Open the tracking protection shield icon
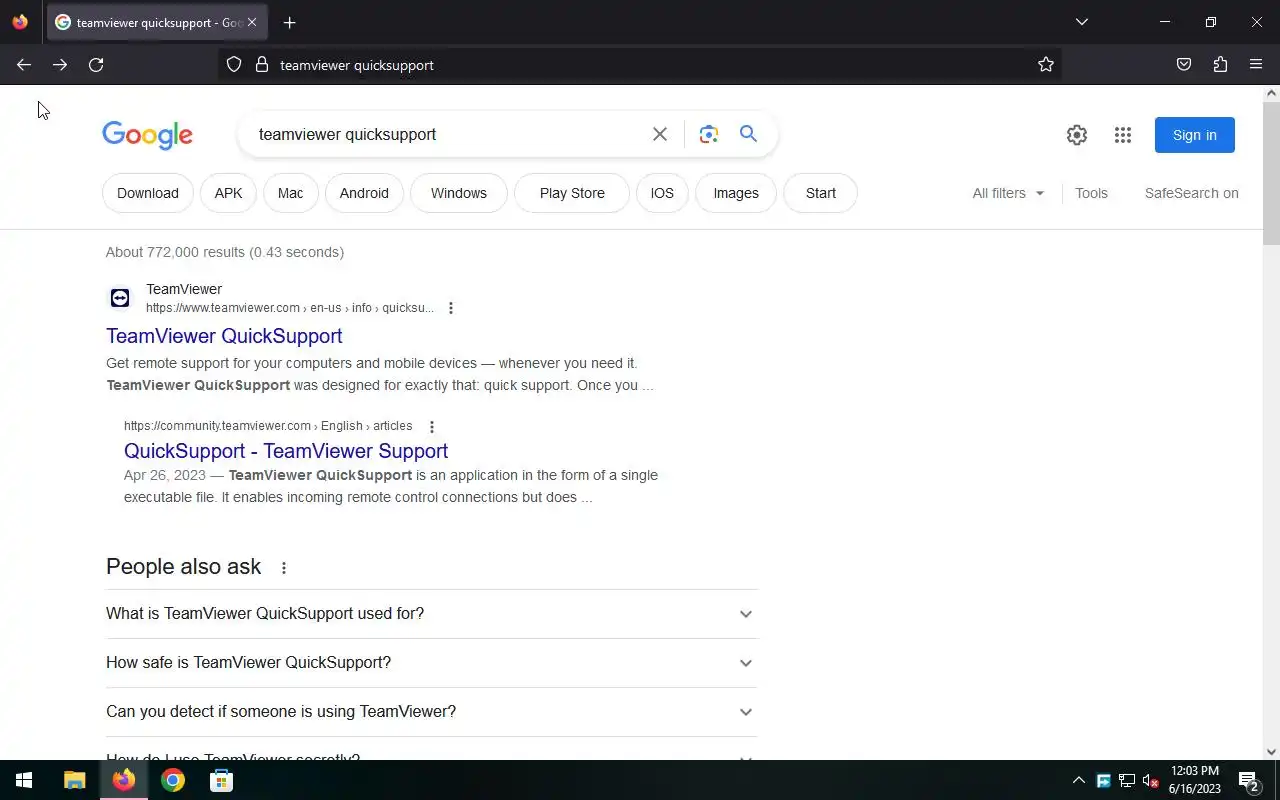 tap(234, 65)
